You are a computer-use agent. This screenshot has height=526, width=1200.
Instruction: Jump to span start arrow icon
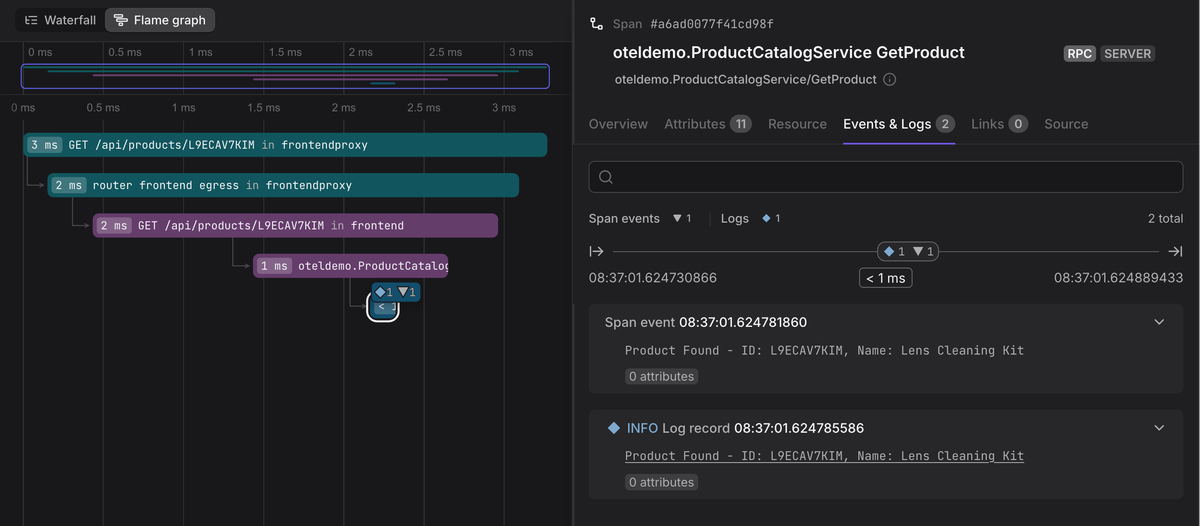pyautogui.click(x=597, y=252)
